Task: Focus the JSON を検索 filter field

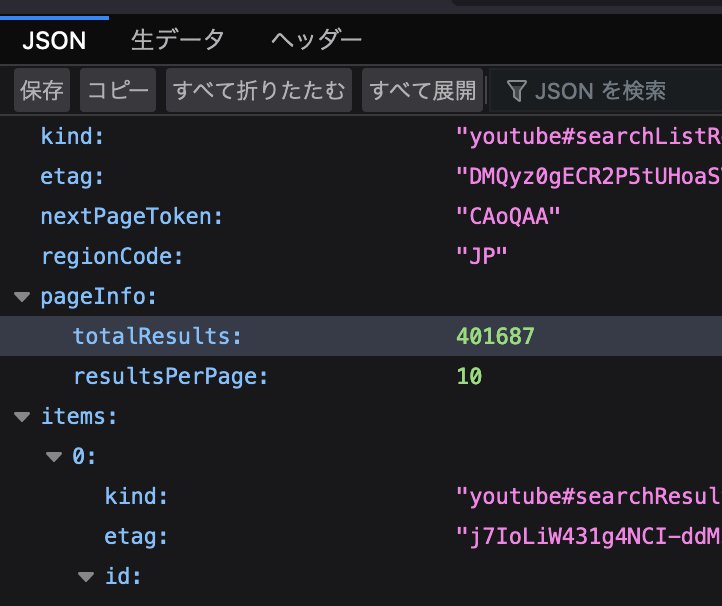Action: (606, 91)
